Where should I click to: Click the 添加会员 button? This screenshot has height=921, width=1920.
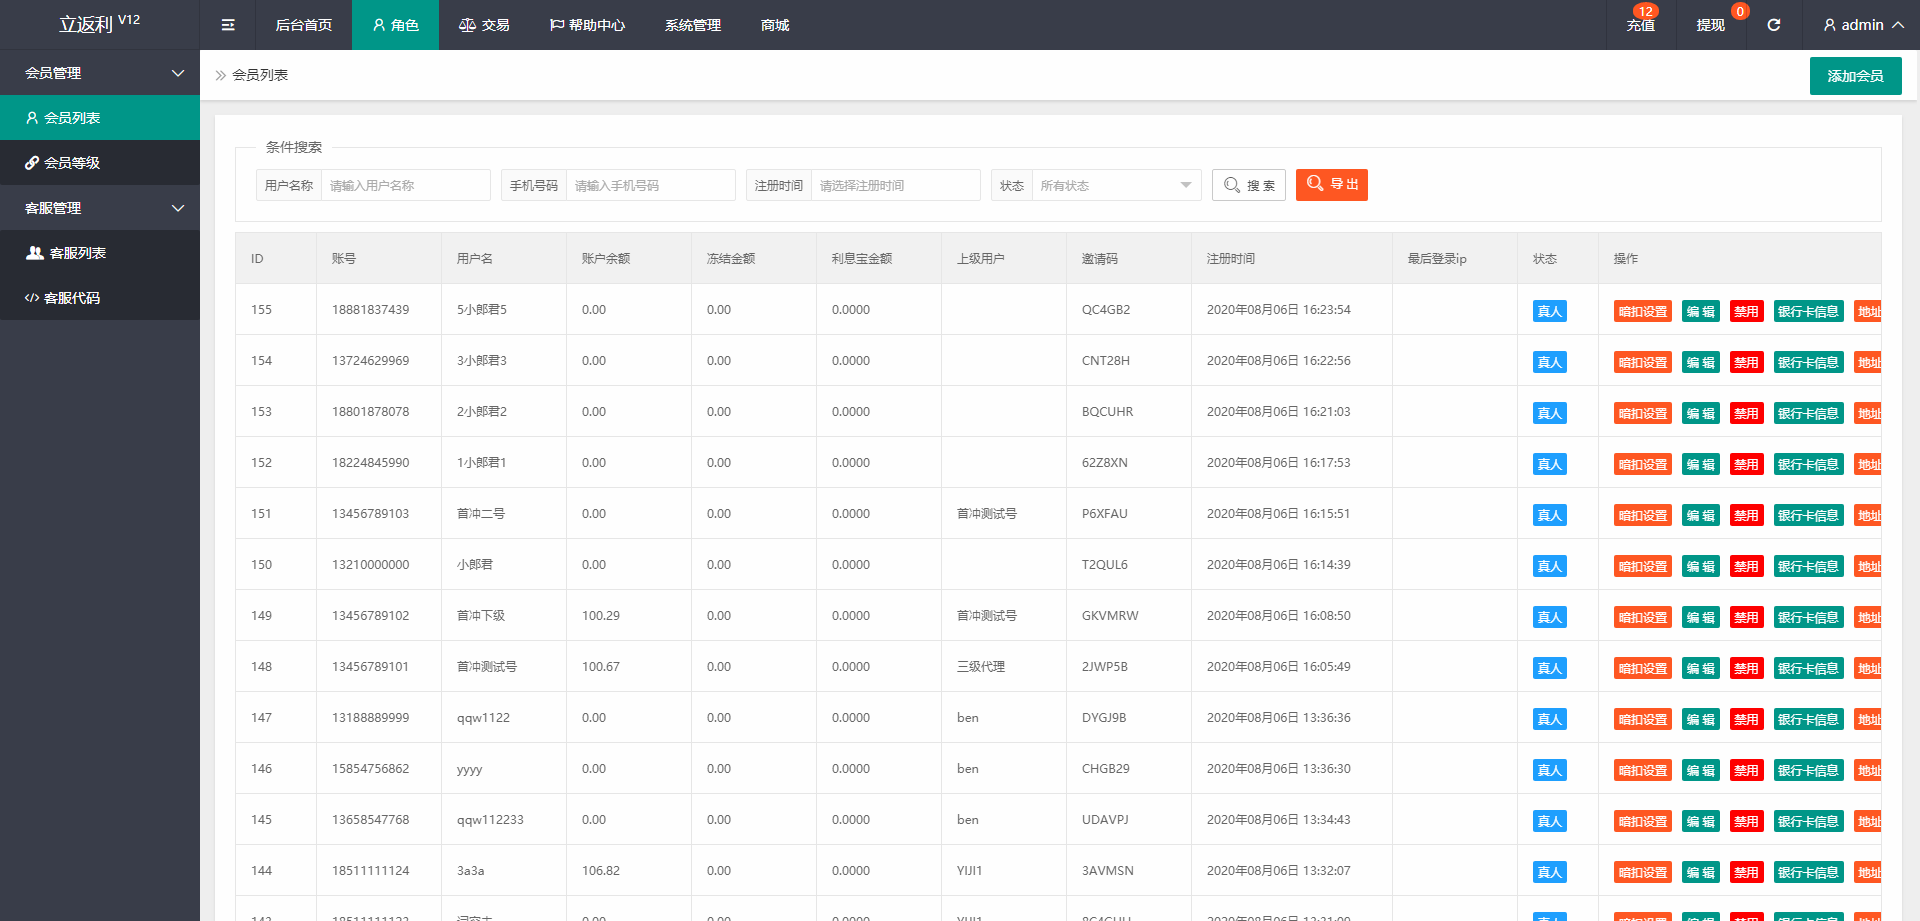click(x=1855, y=75)
